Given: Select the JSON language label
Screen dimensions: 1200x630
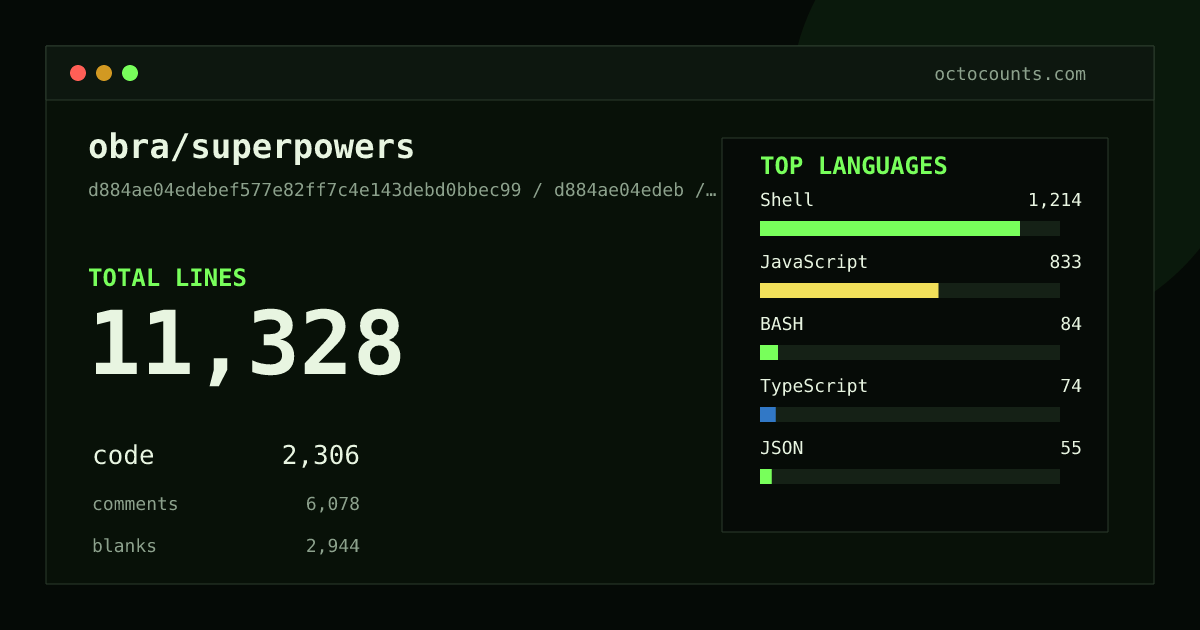Looking at the screenshot, I should click(781, 448).
